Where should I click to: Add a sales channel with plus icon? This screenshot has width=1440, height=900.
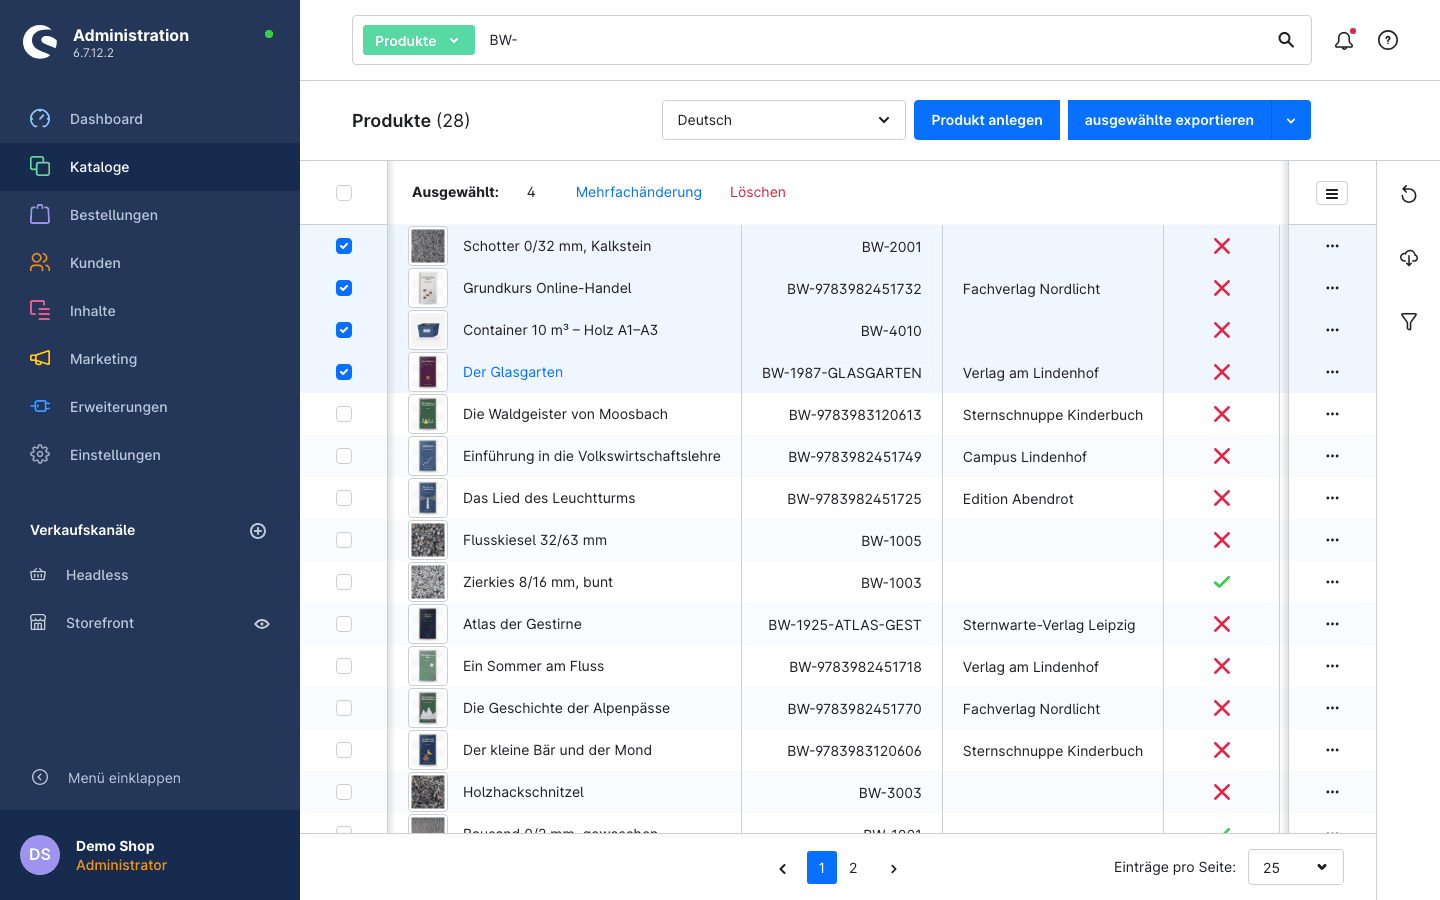click(258, 531)
